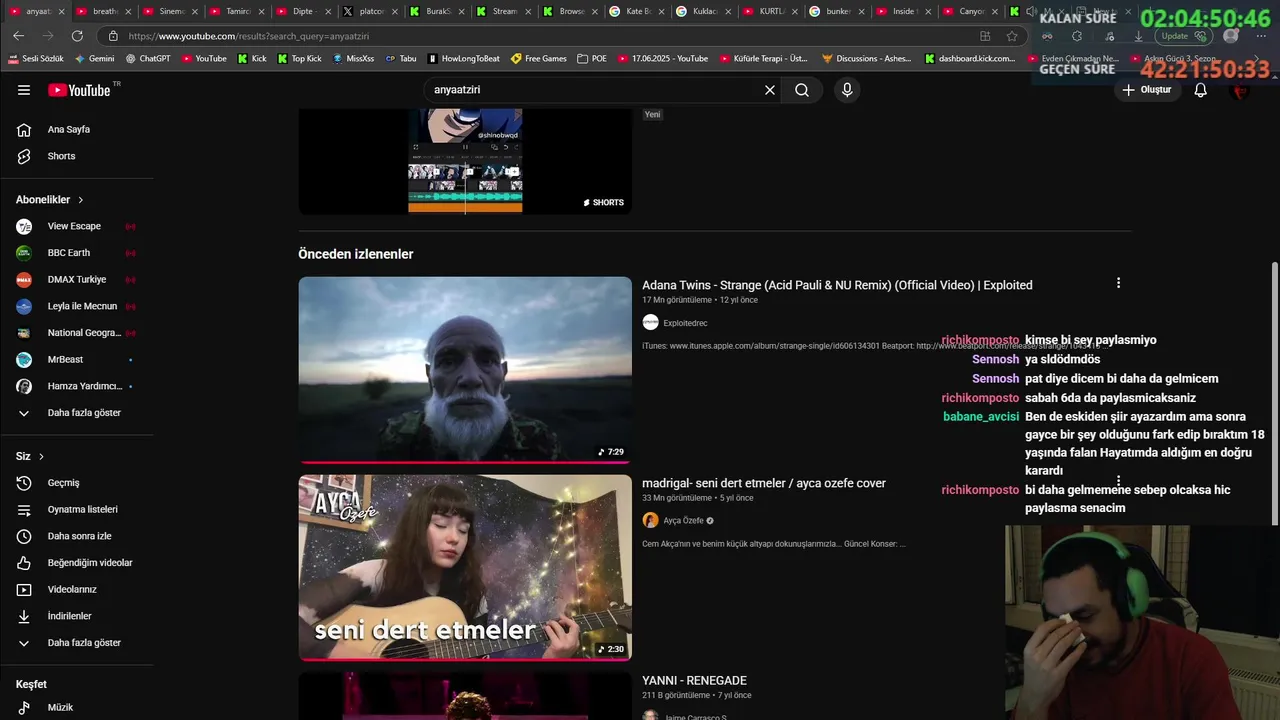Expand the Abonelikler section header
The image size is (1280, 720).
(50, 200)
